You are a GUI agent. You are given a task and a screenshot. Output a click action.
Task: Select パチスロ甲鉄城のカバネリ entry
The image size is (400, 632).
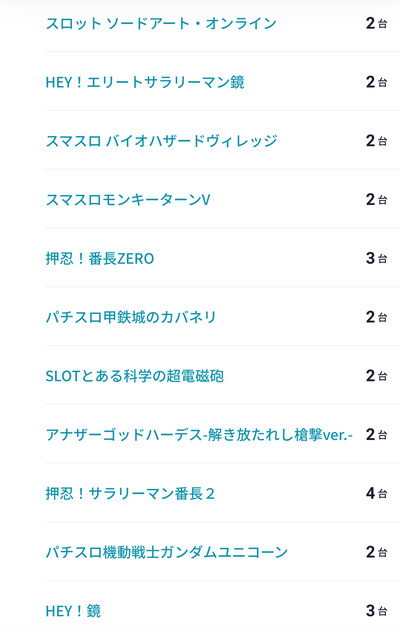(x=131, y=317)
